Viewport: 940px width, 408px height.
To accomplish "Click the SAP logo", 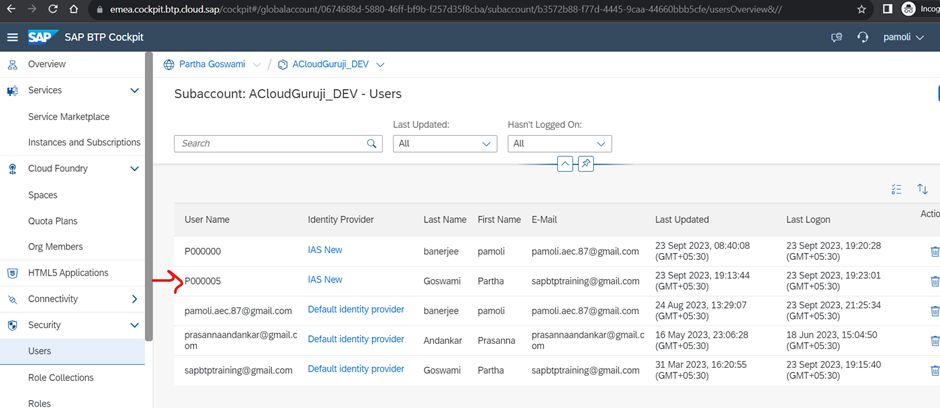I will point(42,37).
